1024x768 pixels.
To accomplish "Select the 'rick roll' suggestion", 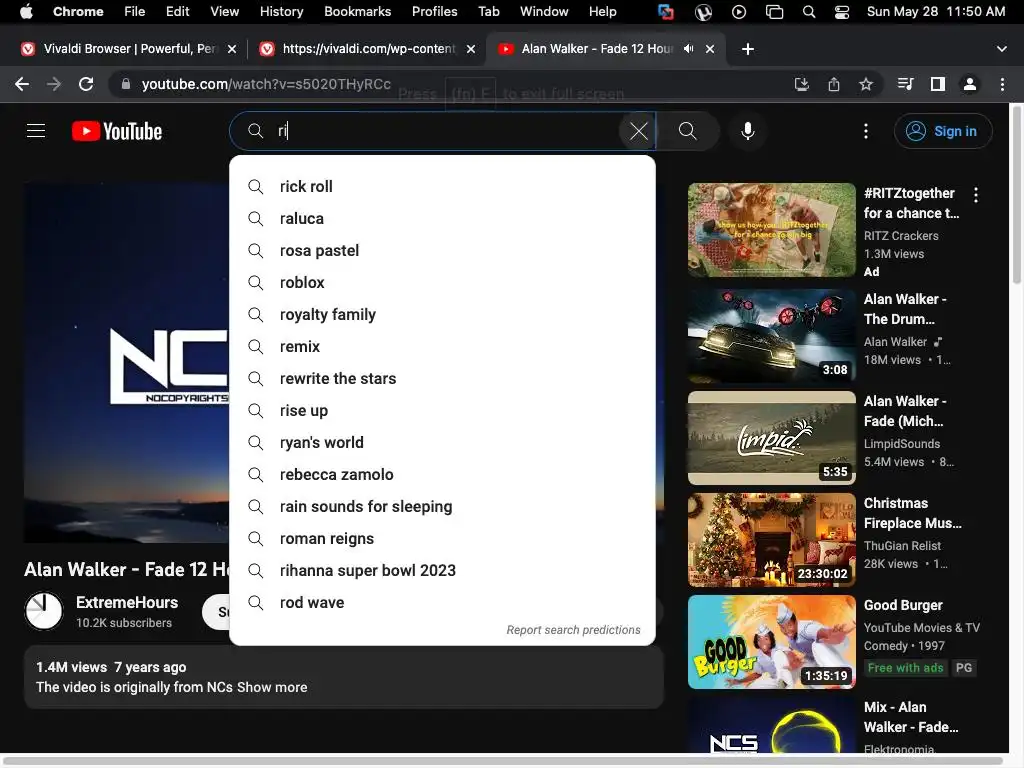I will tap(442, 187).
